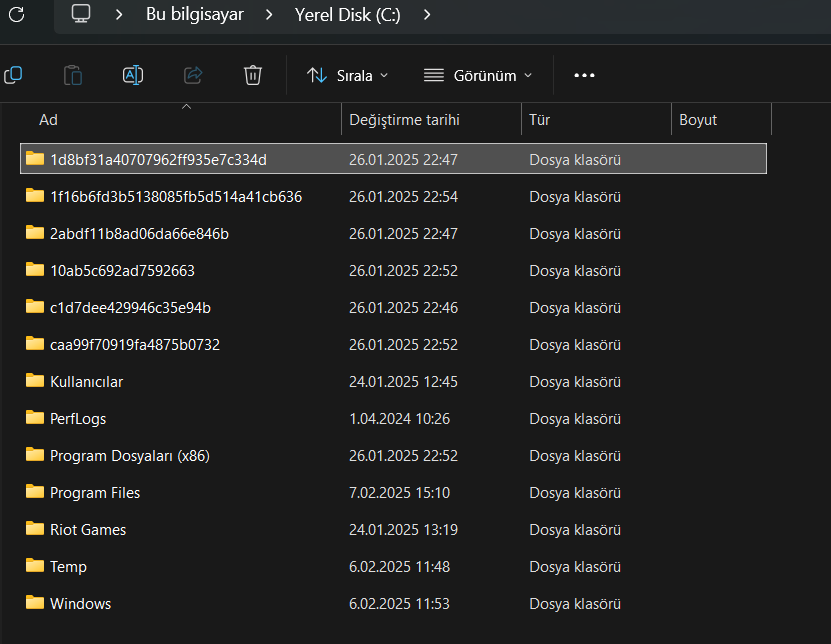831x644 pixels.
Task: Click Dosya klasörü type in Windows row
Action: click(575, 604)
